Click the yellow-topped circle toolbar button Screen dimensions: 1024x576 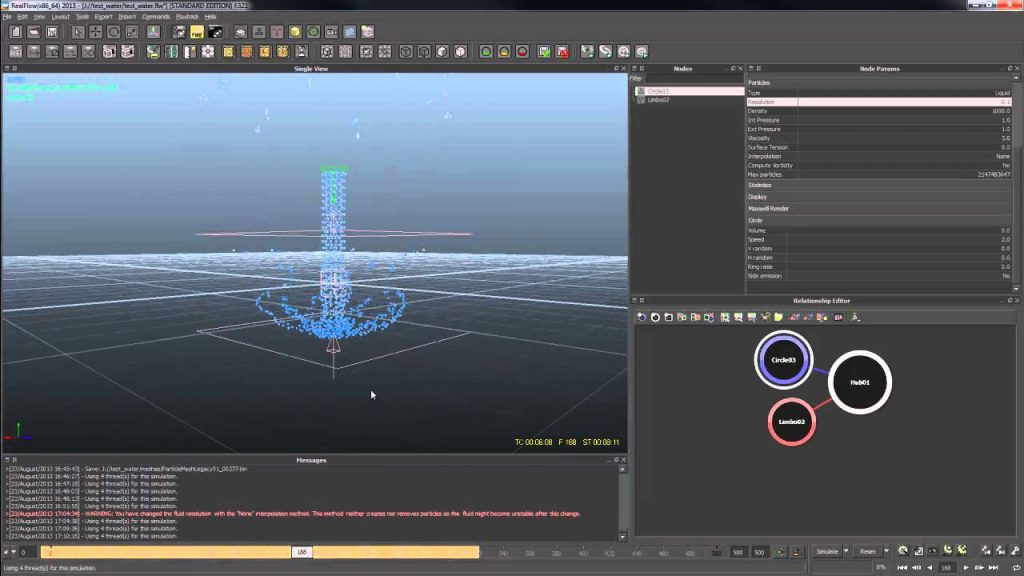(504, 52)
